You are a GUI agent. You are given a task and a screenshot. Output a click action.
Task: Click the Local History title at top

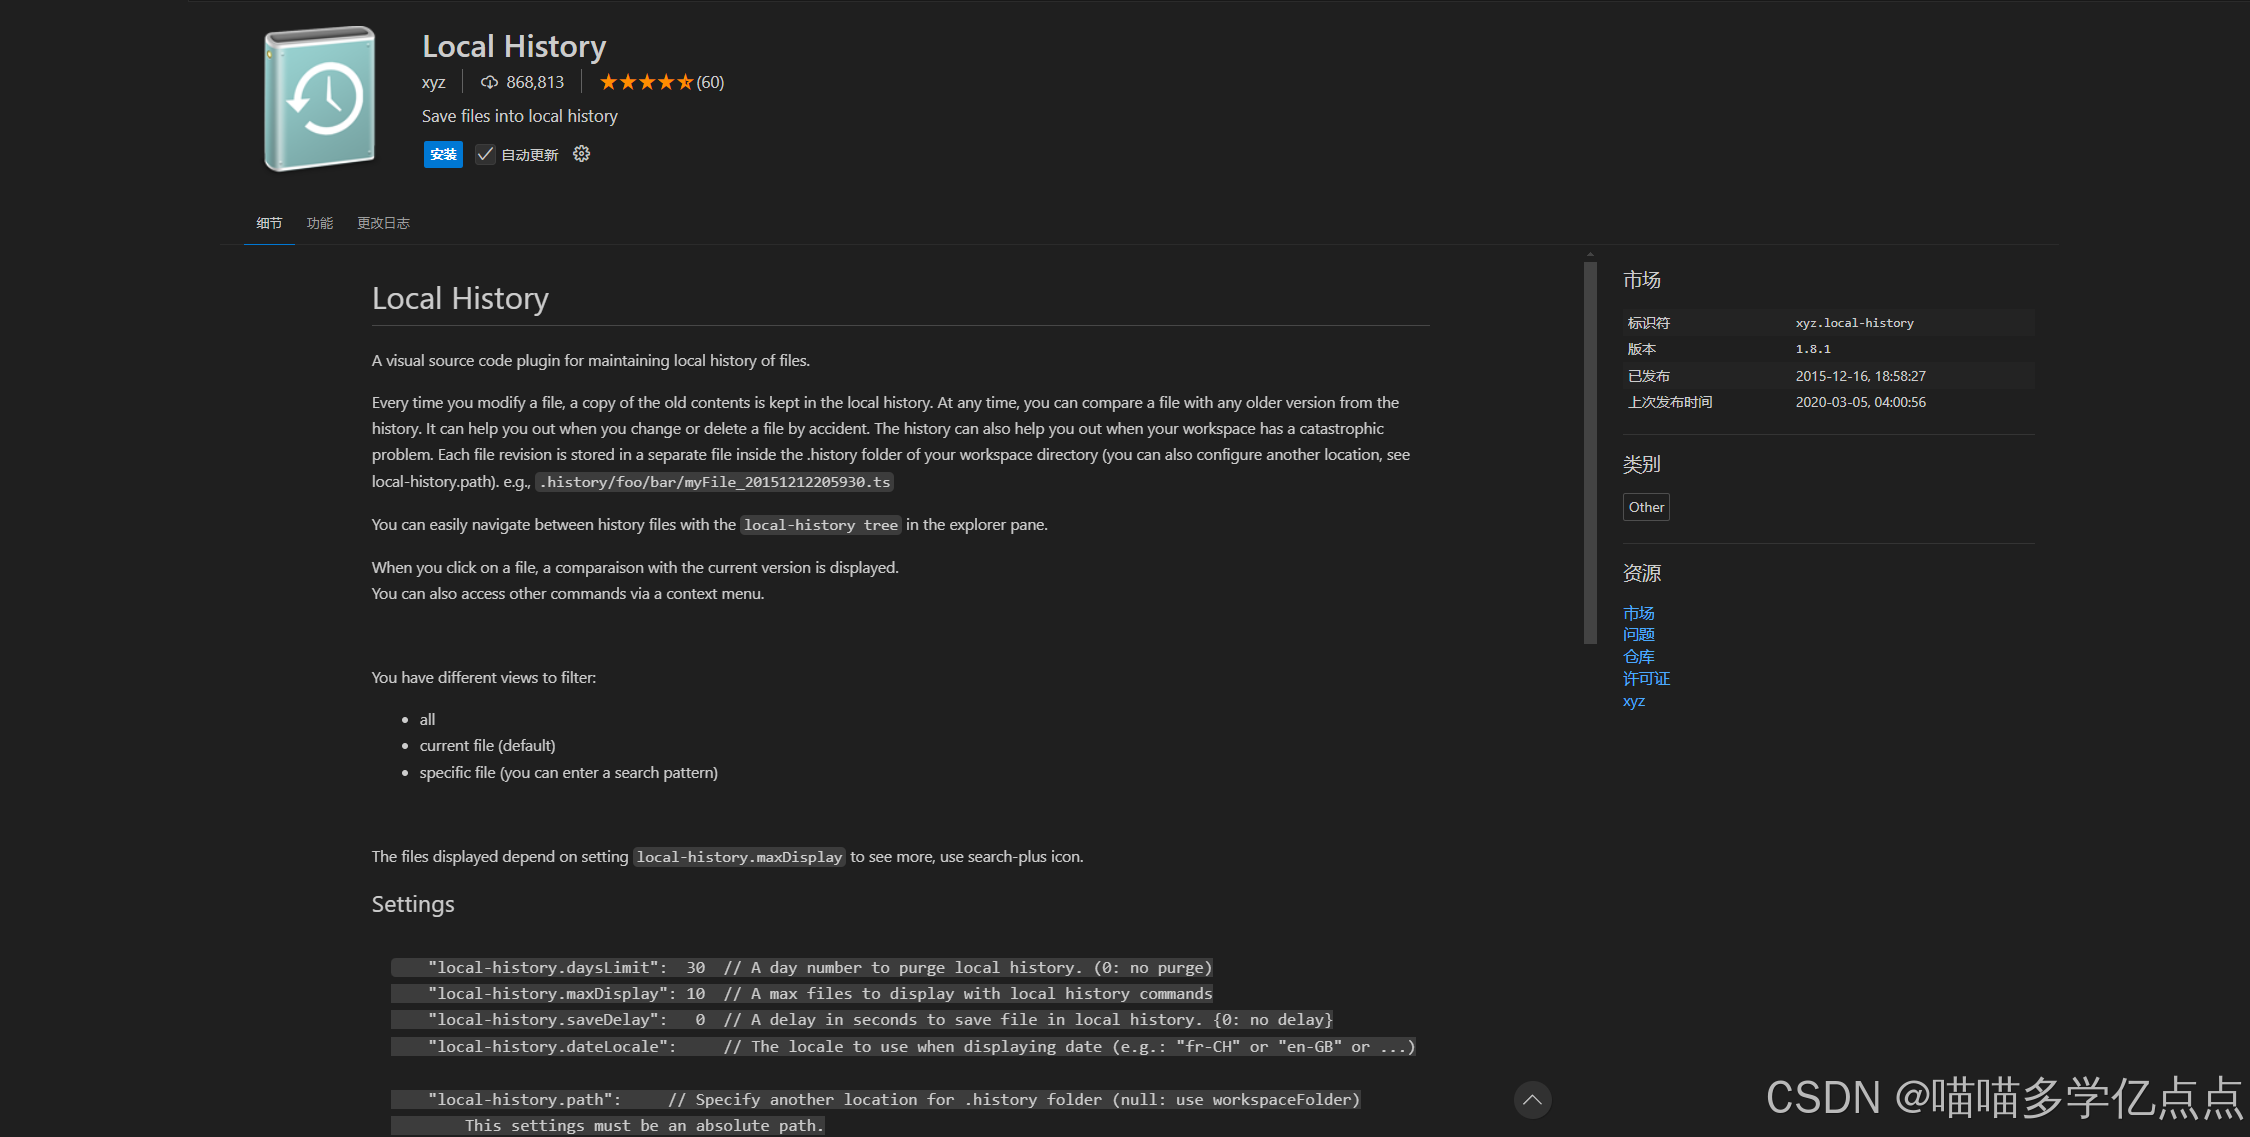click(x=514, y=46)
